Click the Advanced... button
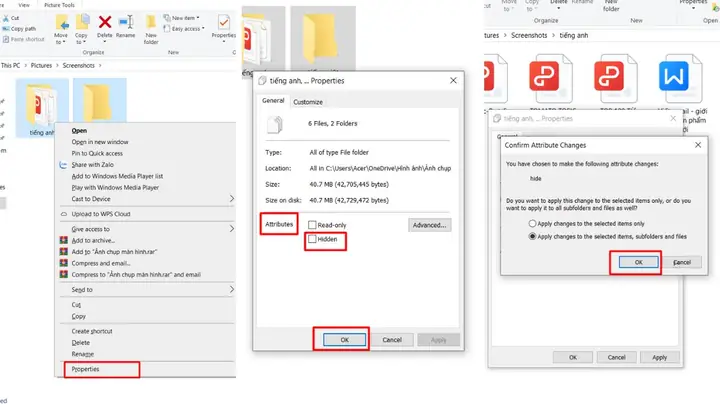720x405 pixels. (429, 225)
